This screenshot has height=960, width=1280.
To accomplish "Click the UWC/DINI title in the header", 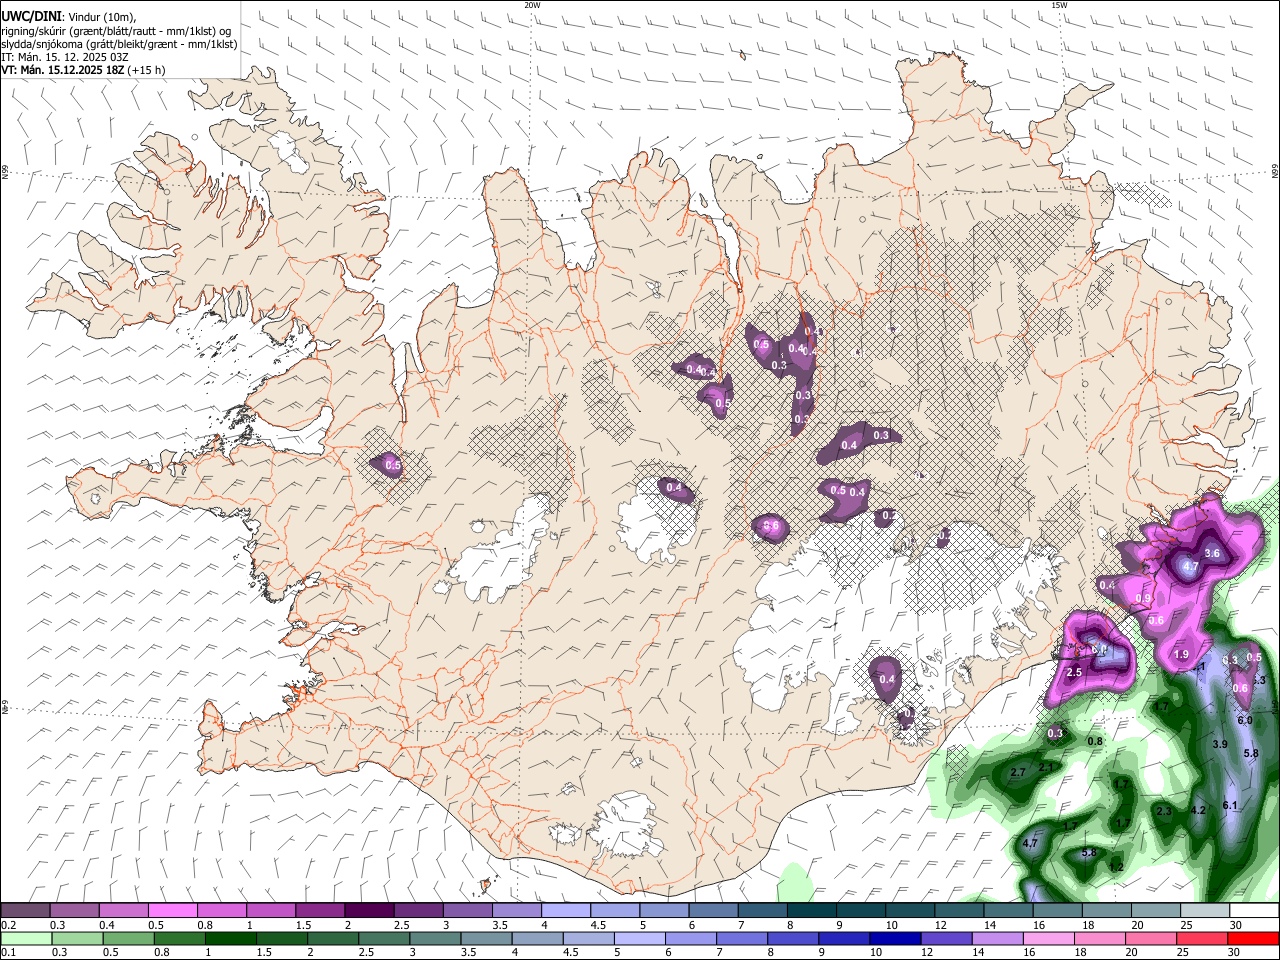I will pos(30,16).
